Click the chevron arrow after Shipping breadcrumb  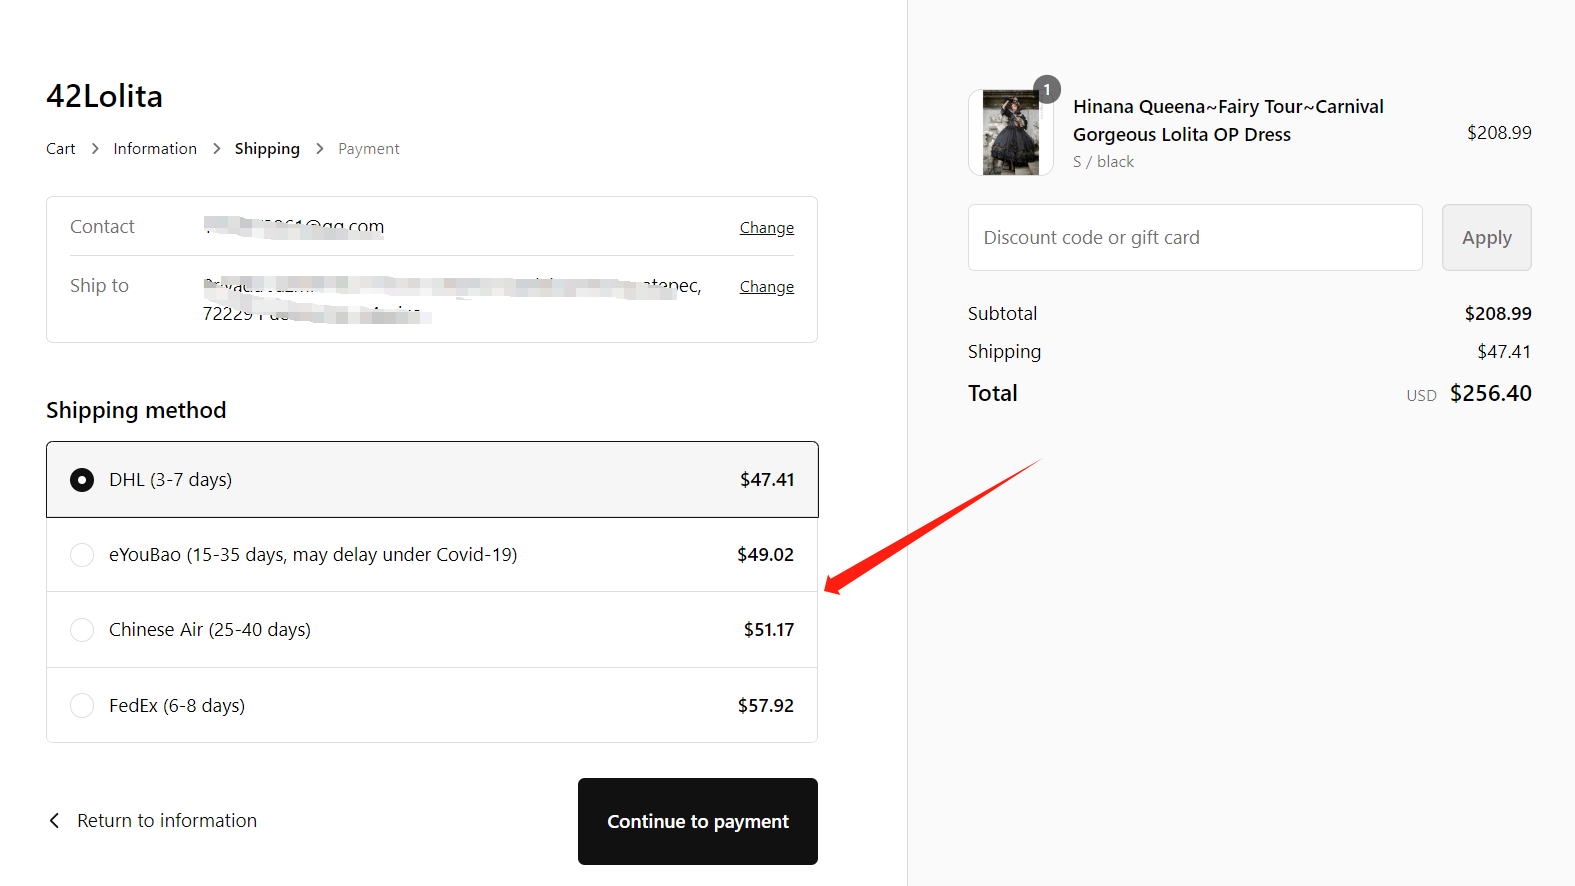pyautogui.click(x=320, y=149)
